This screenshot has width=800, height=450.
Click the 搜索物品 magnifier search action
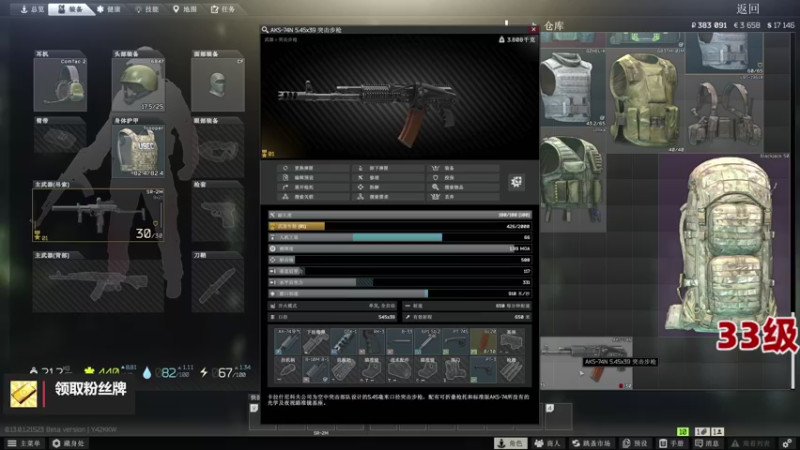click(464, 187)
